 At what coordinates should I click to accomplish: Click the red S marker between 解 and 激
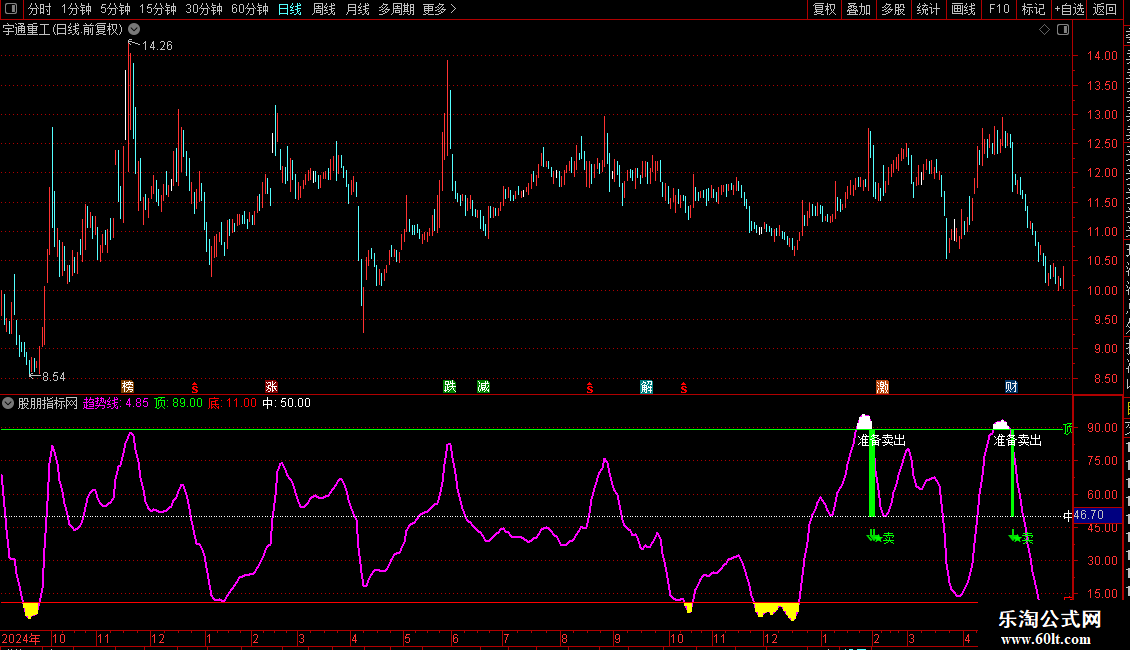point(684,388)
